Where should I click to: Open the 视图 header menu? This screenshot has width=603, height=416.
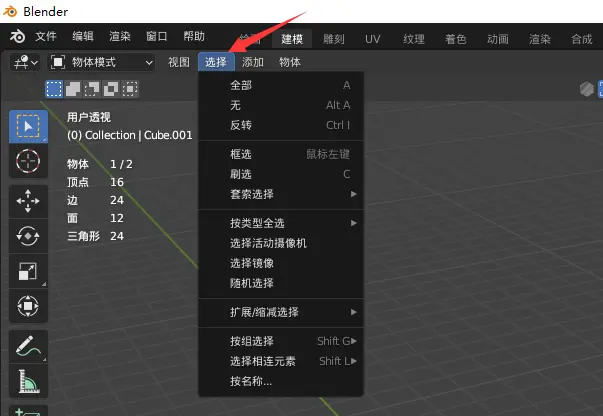pyautogui.click(x=179, y=62)
